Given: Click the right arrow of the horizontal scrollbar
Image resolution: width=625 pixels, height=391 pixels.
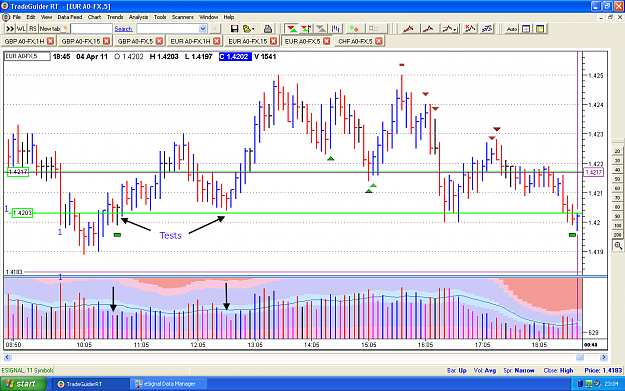Looking at the screenshot, I should (603, 358).
